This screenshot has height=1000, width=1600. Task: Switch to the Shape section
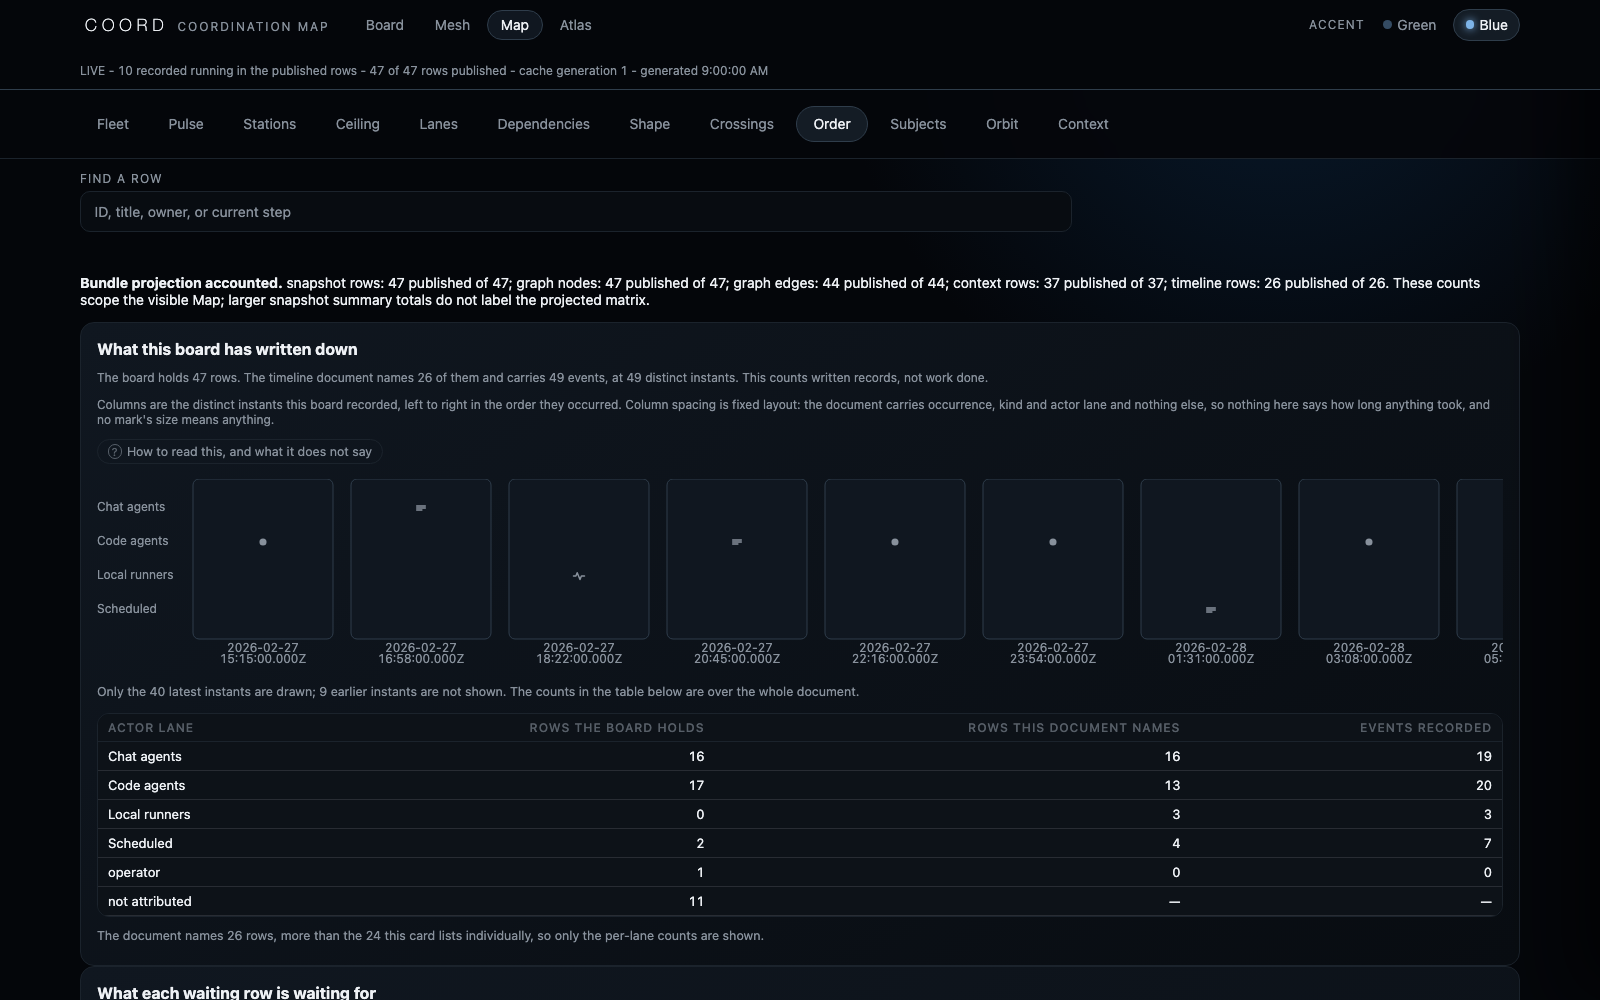650,124
